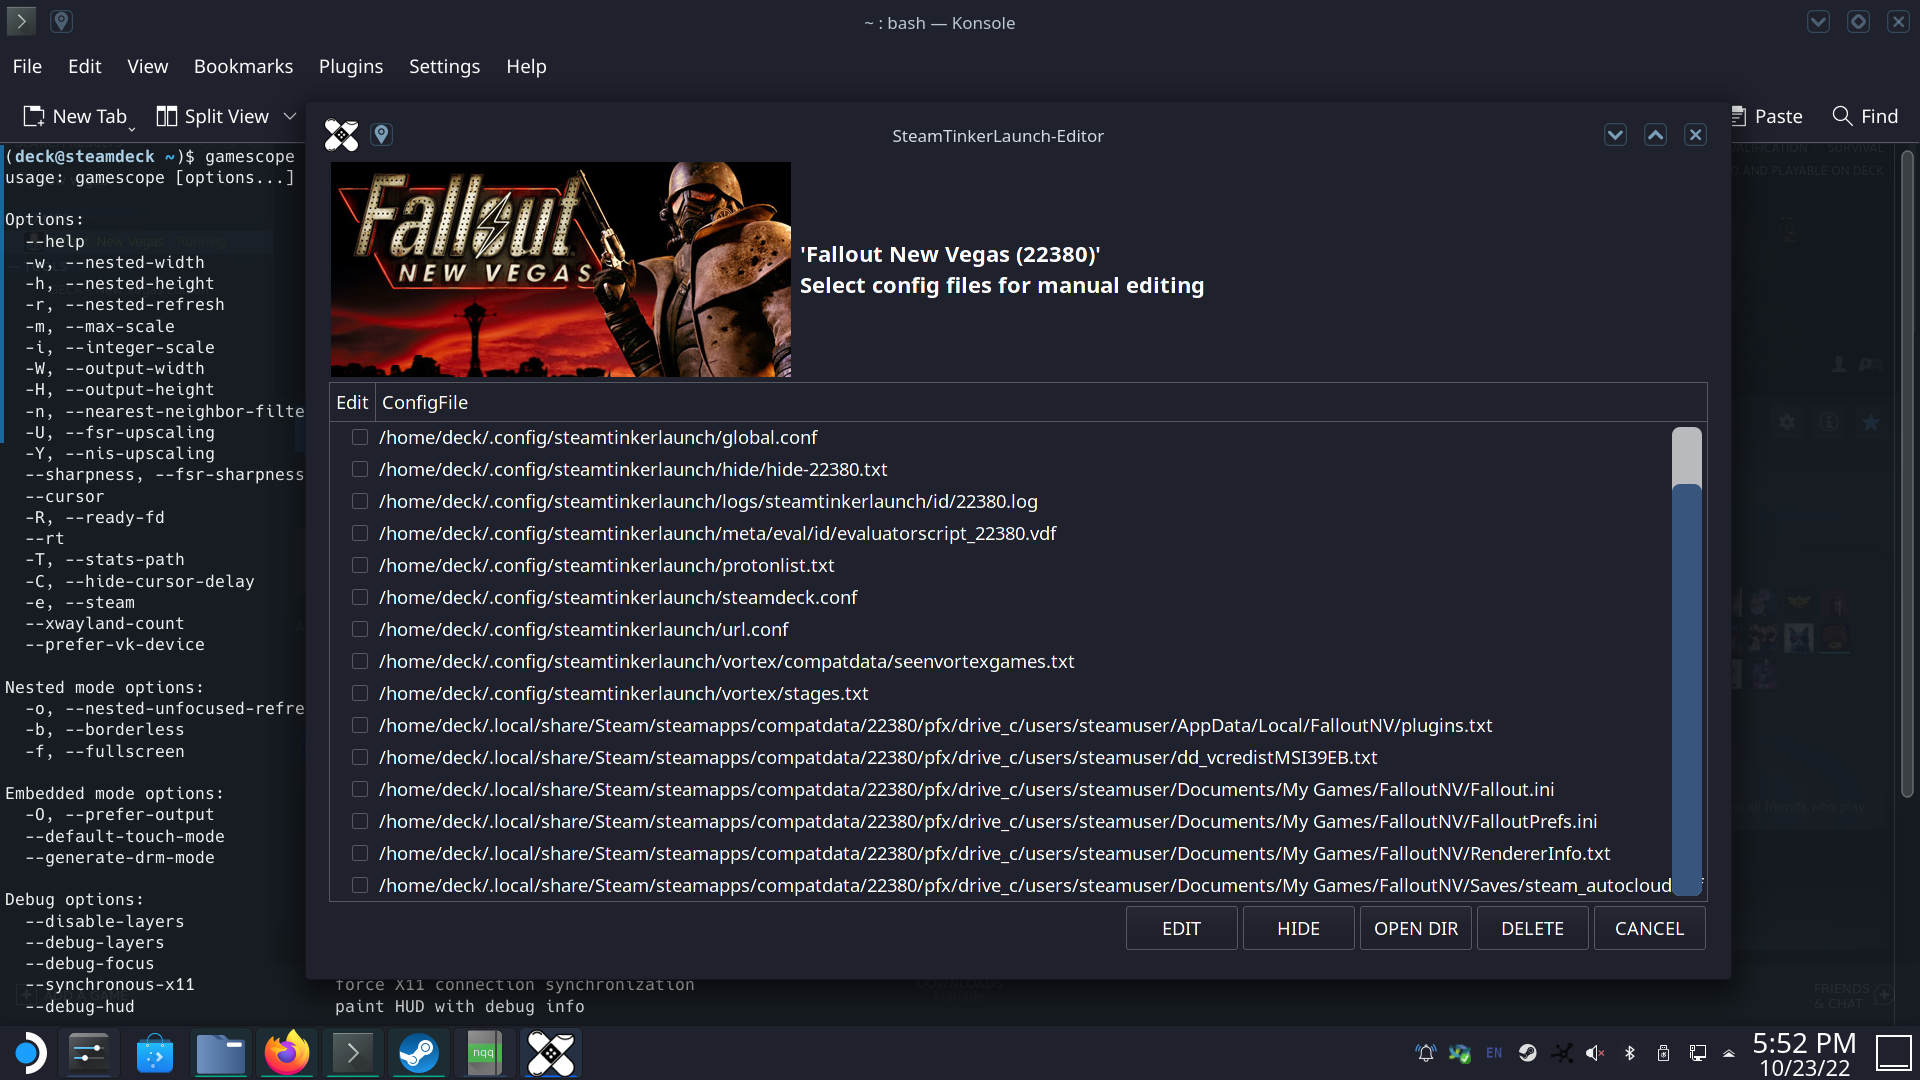1920x1080 pixels.
Task: Open Steam from the taskbar
Action: pos(418,1053)
